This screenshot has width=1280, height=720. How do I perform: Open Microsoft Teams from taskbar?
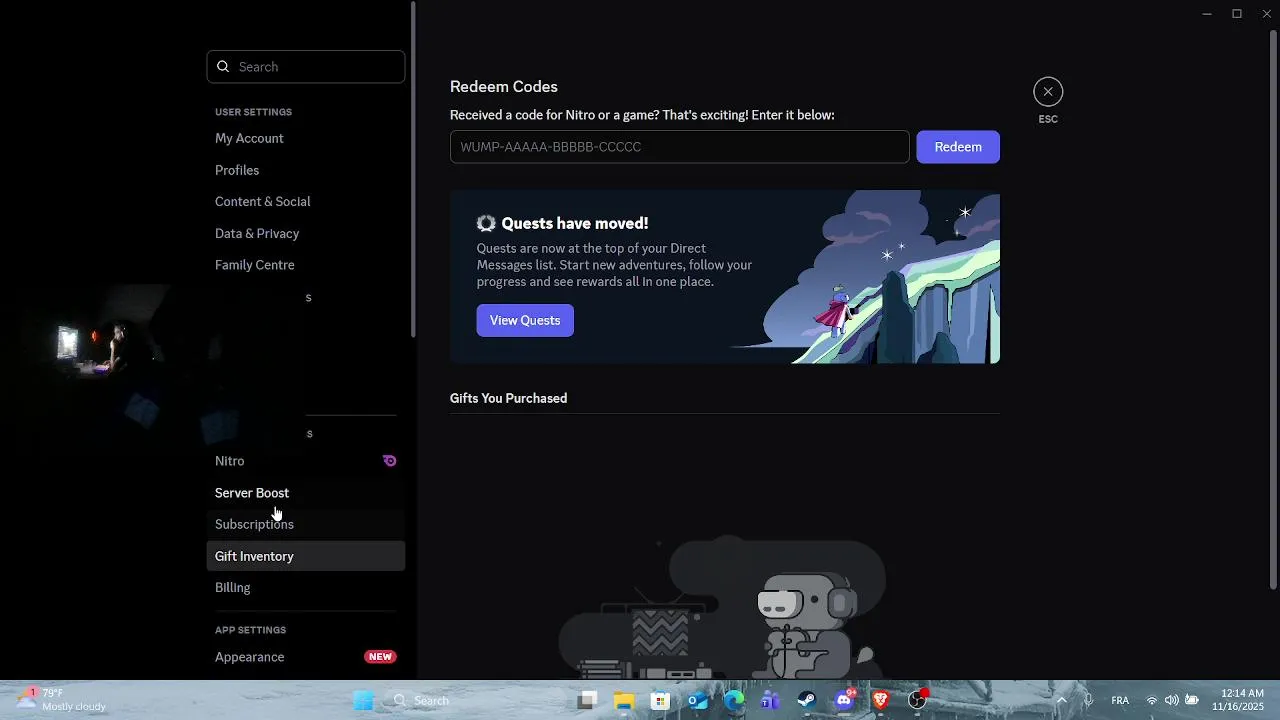click(x=770, y=701)
